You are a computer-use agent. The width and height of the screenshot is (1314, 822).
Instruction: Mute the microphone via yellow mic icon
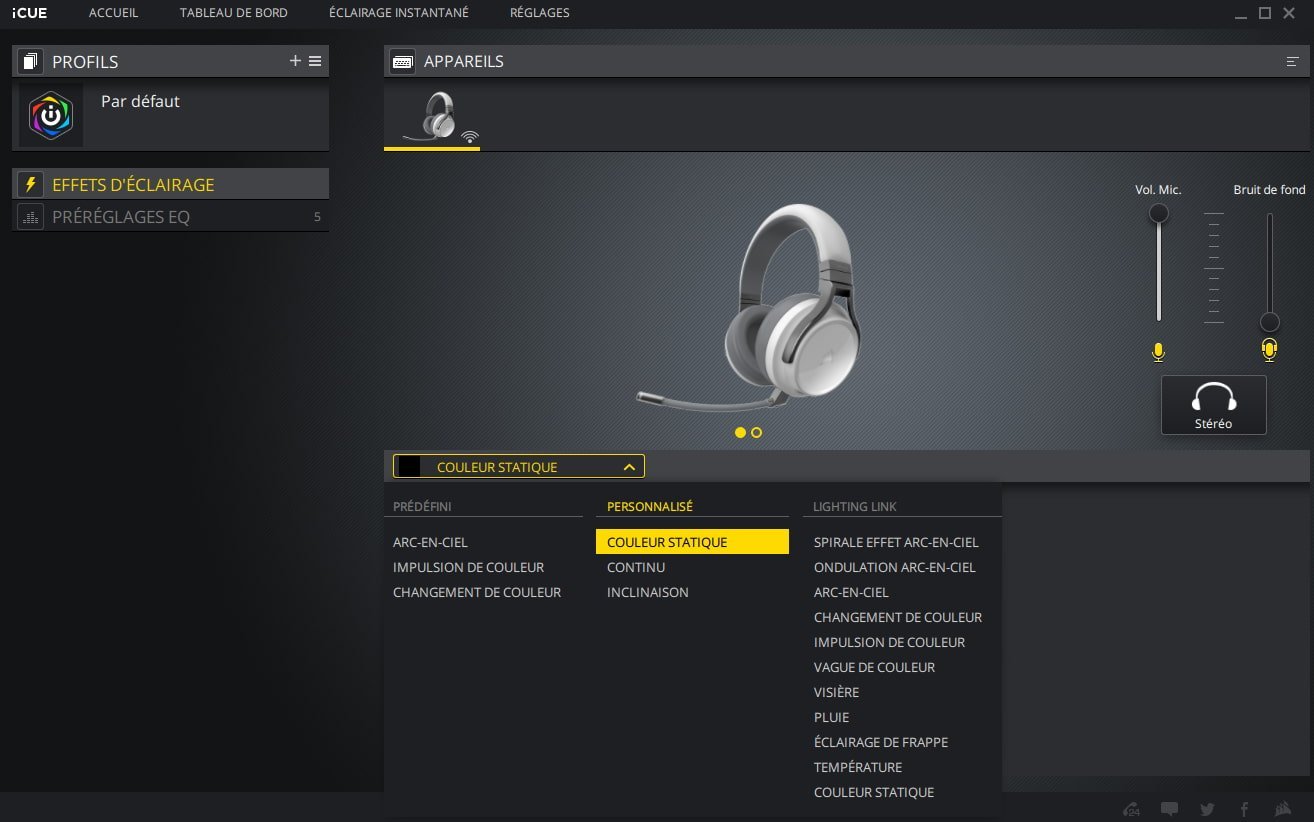1158,351
